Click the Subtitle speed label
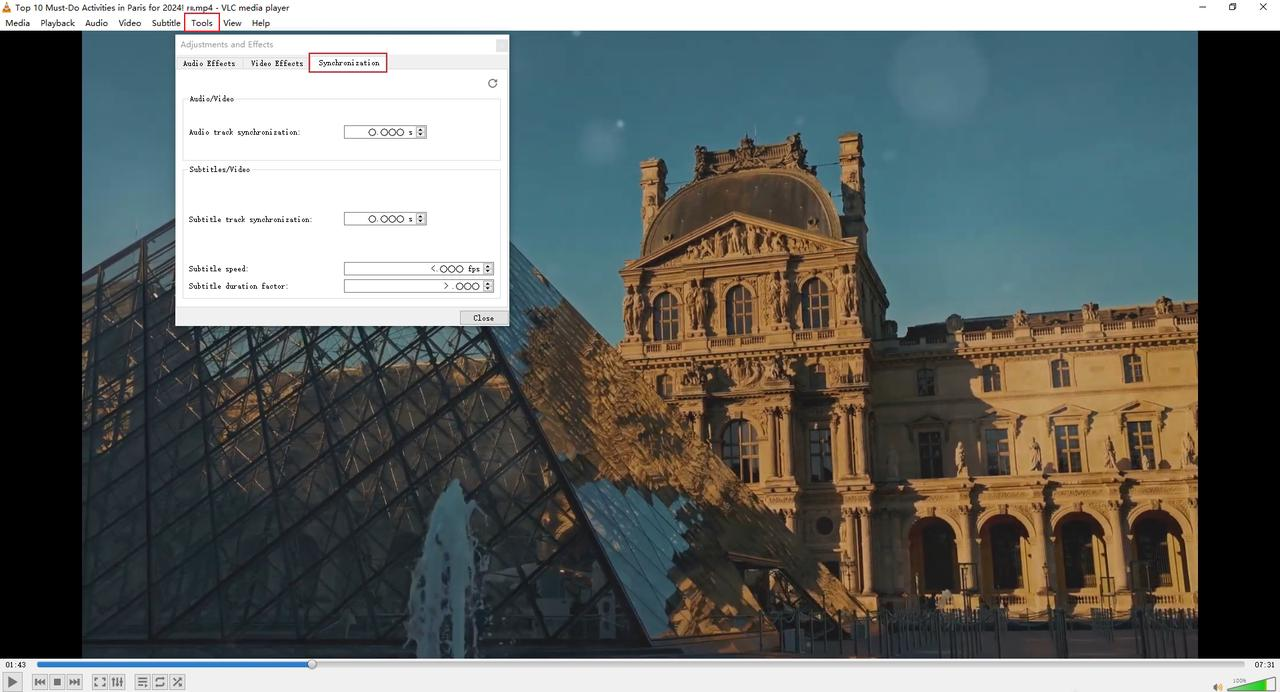 click(x=218, y=269)
